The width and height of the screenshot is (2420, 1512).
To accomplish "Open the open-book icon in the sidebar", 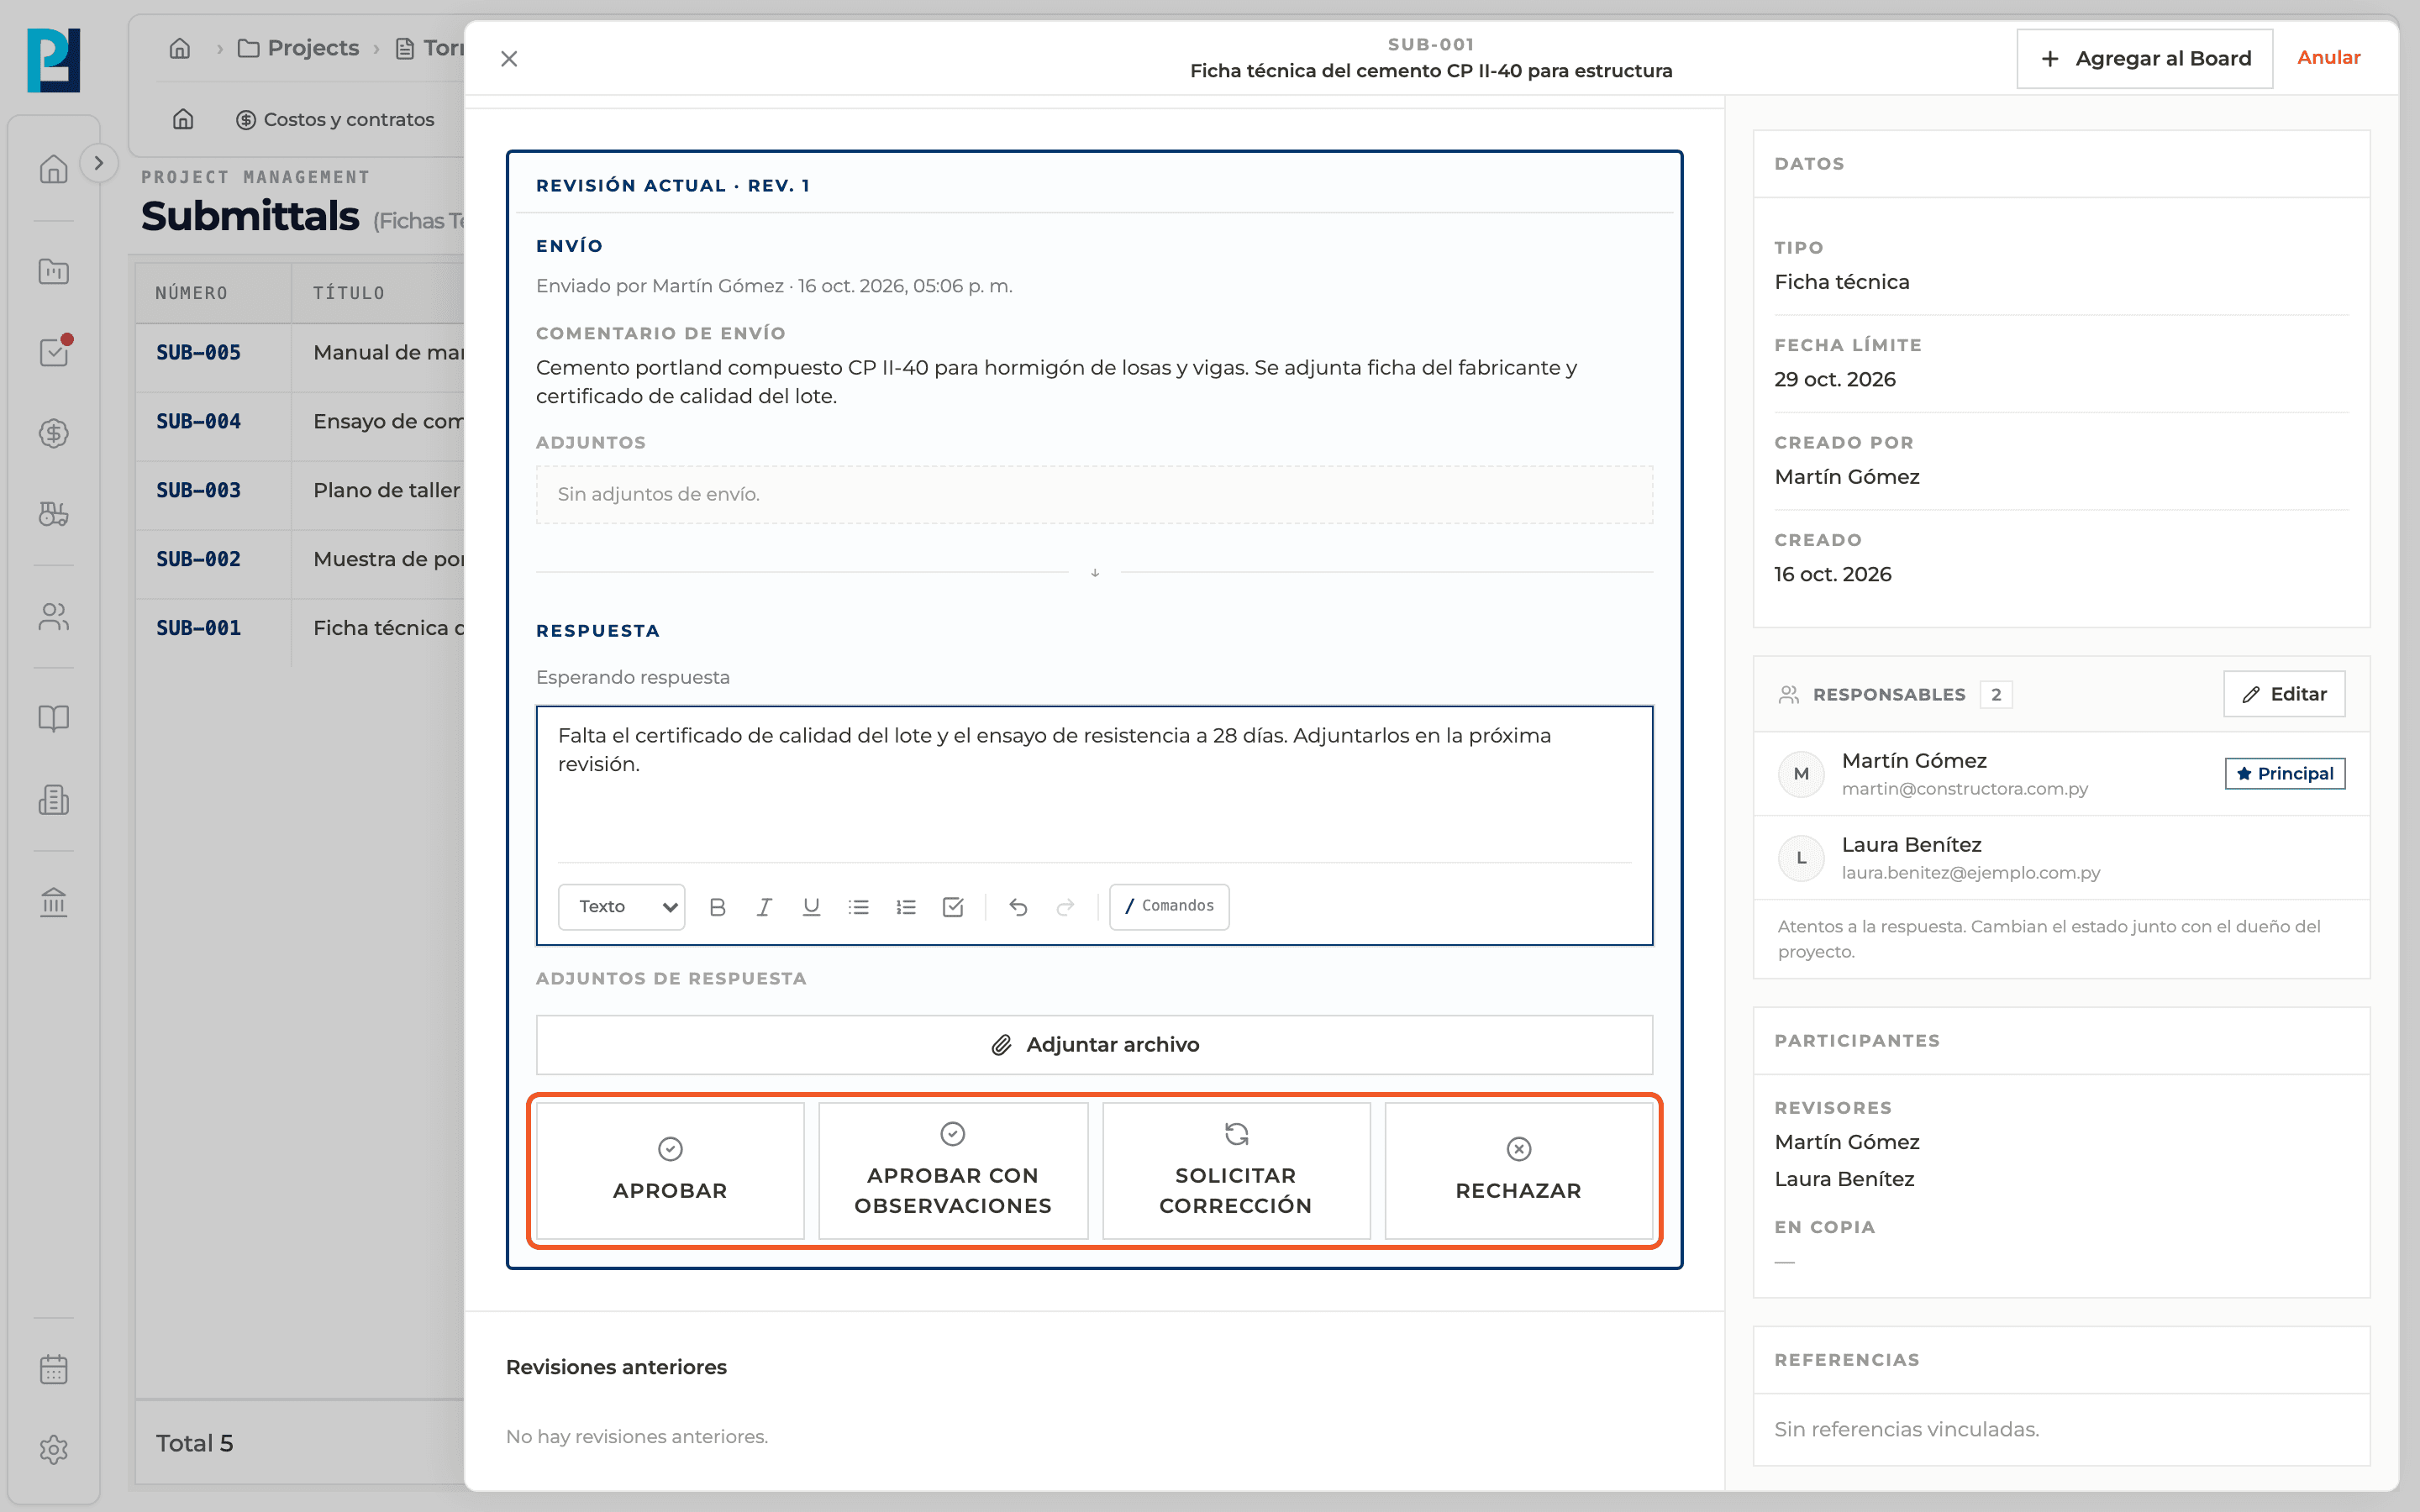I will coord(53,718).
